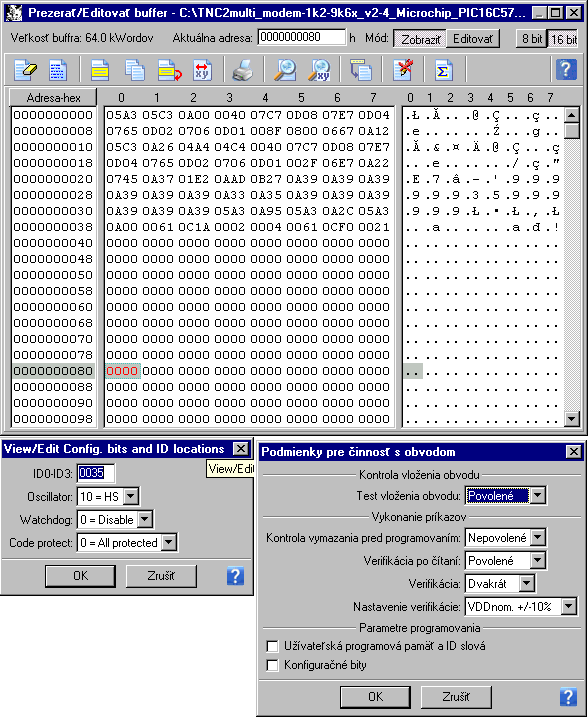Click the copy block icon
The width and height of the screenshot is (588, 718).
pos(135,70)
